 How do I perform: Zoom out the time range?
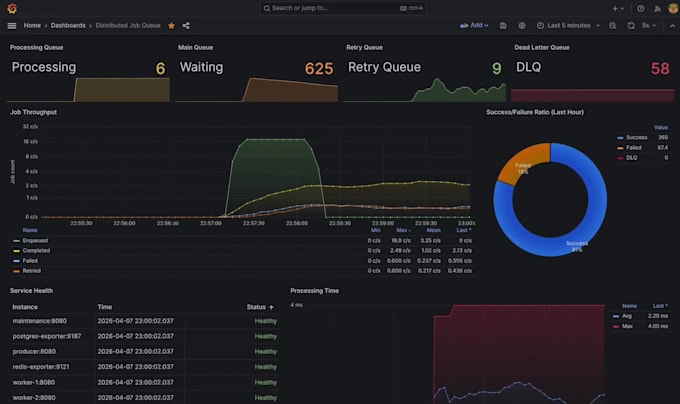612,26
